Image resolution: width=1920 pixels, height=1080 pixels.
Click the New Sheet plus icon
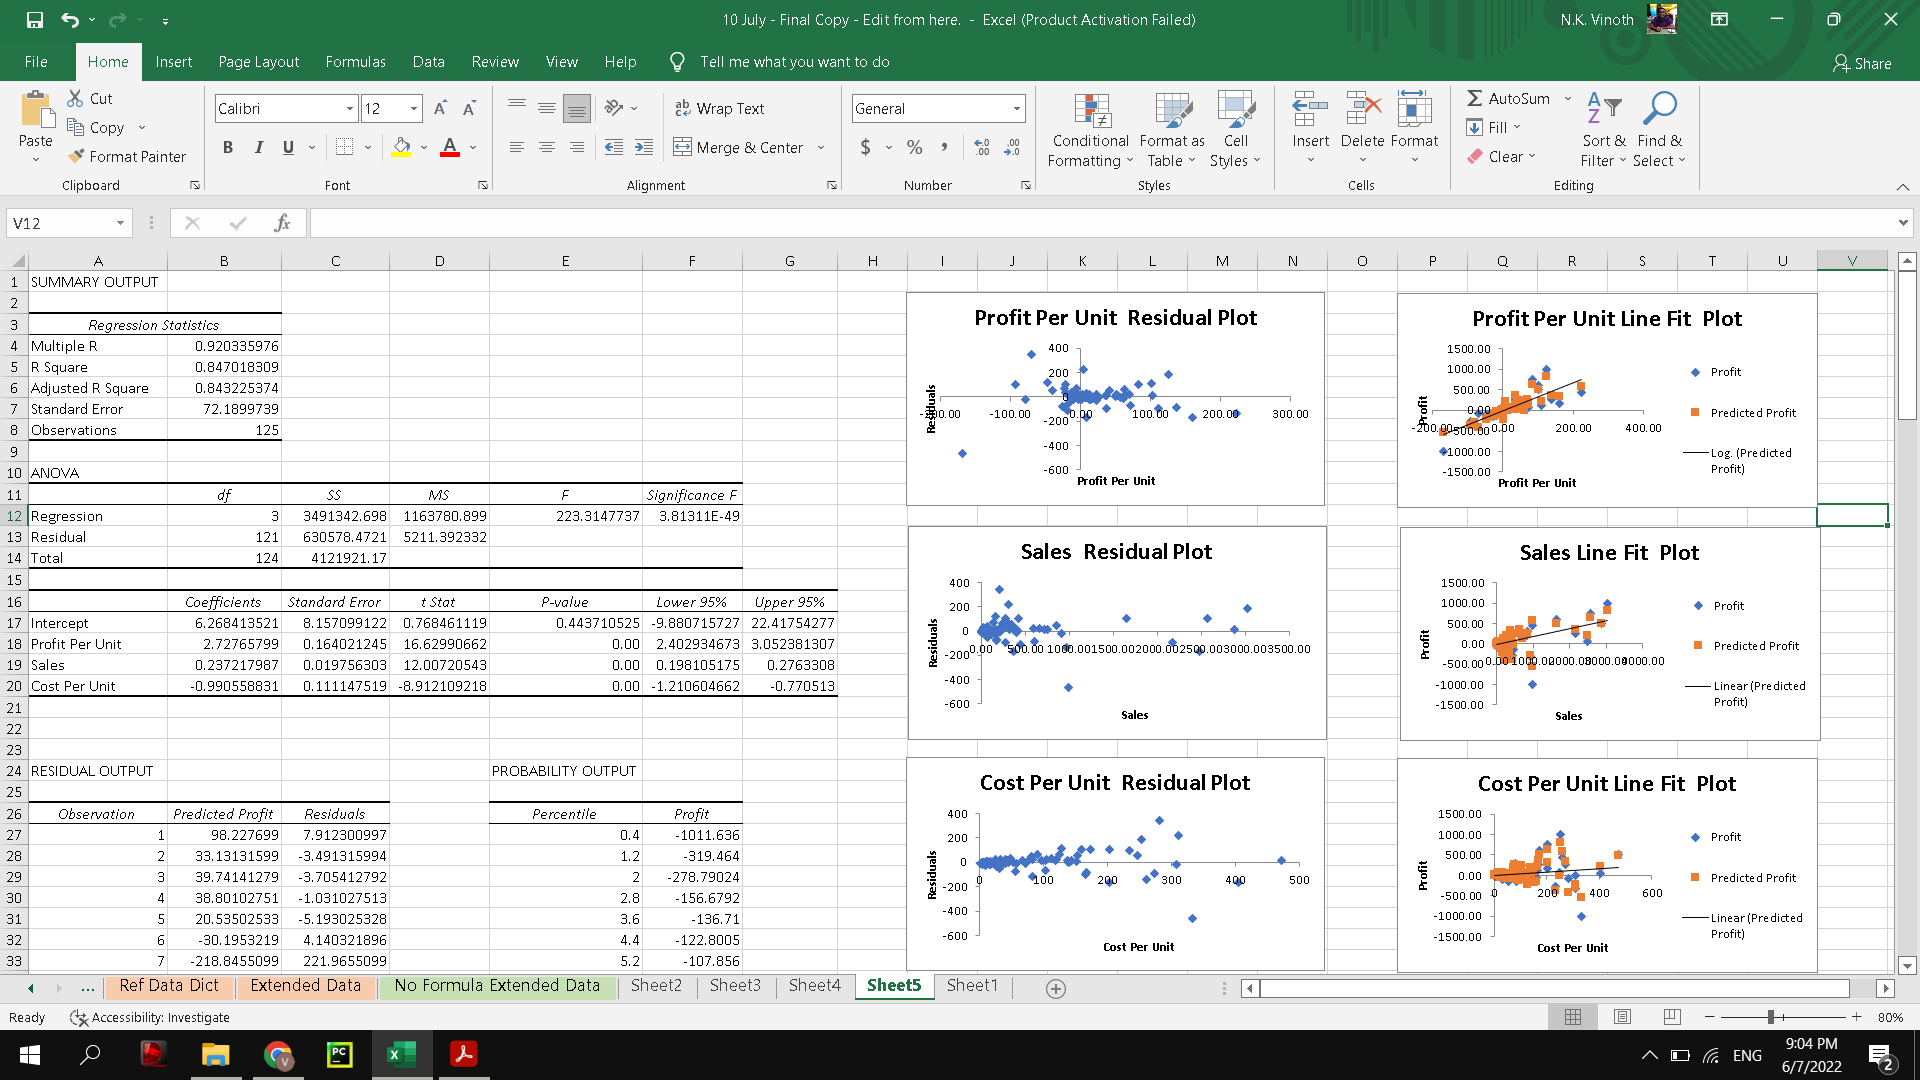pyautogui.click(x=1055, y=988)
